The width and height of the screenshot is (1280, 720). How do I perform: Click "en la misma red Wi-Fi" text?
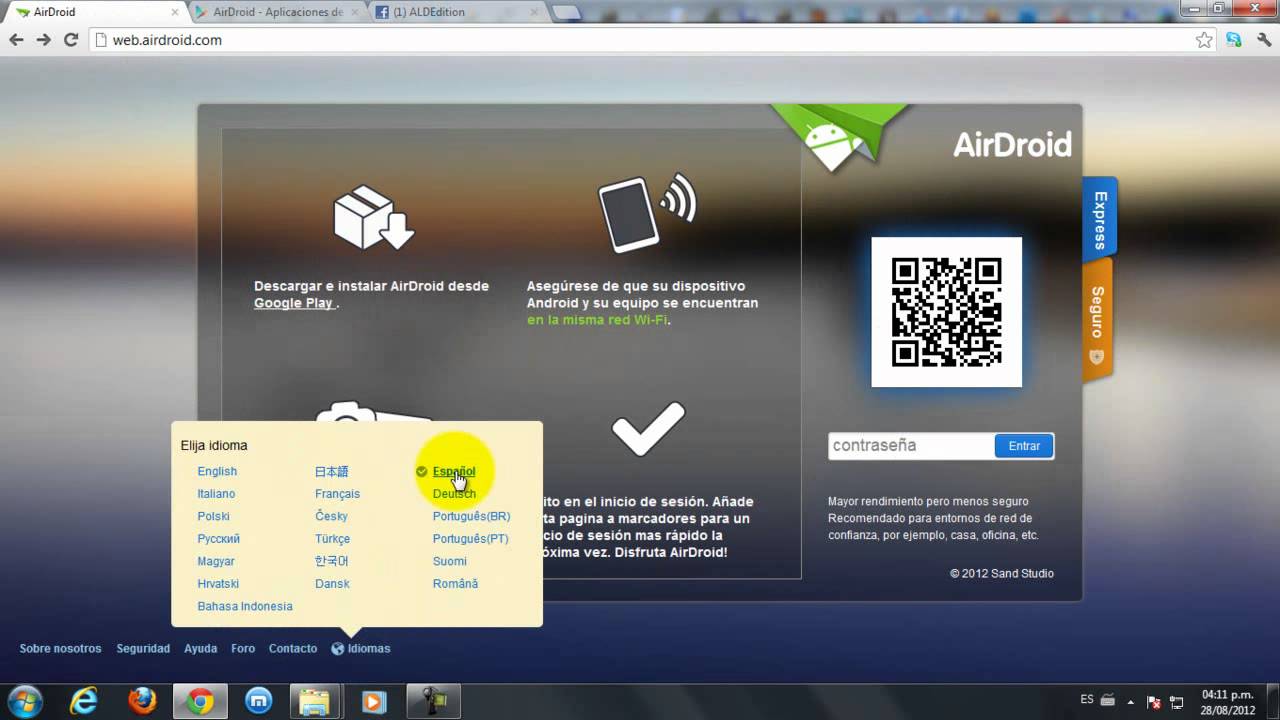click(597, 320)
